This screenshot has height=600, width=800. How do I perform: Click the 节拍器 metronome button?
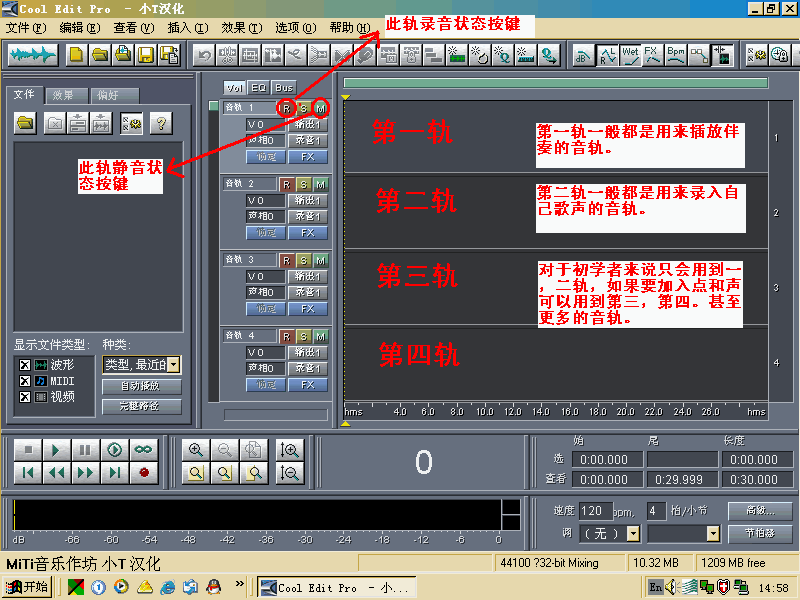click(760, 534)
